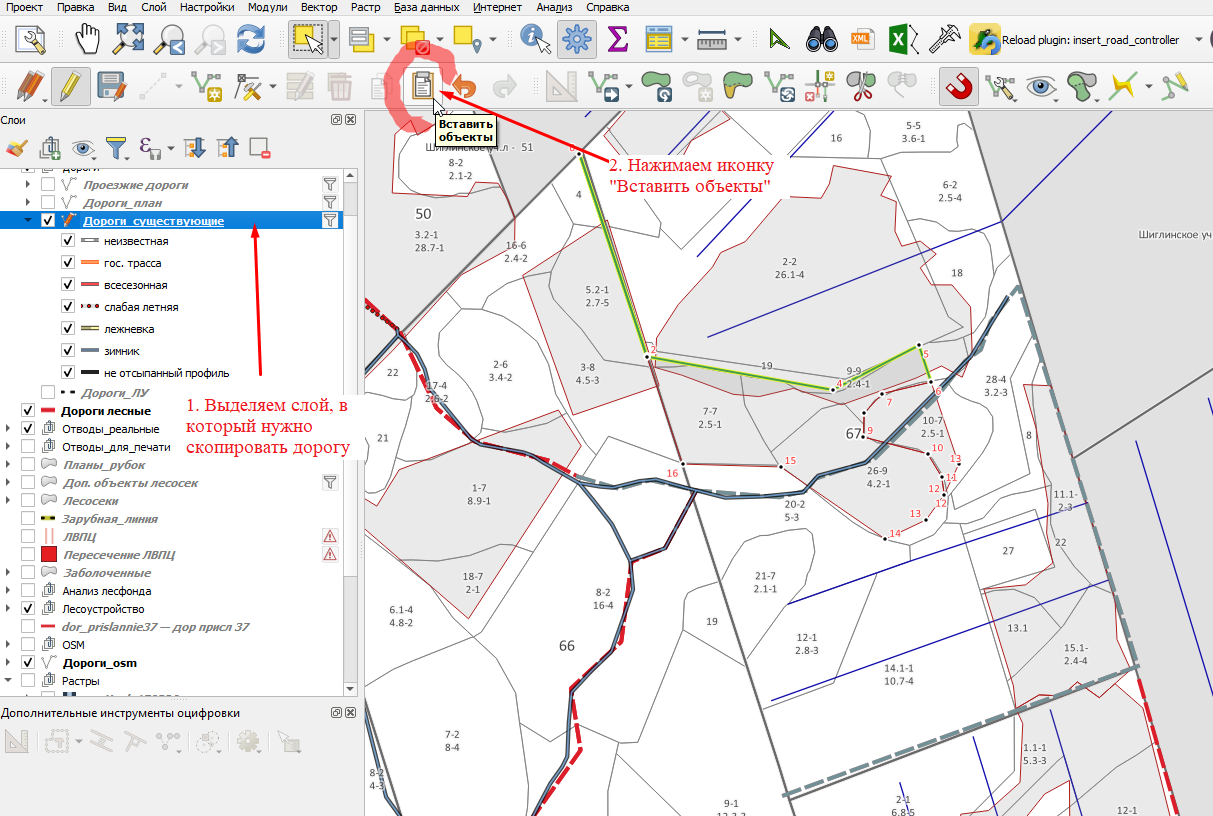Click the Paste Features clipboard icon
Image resolution: width=1213 pixels, height=816 pixels.
point(423,86)
